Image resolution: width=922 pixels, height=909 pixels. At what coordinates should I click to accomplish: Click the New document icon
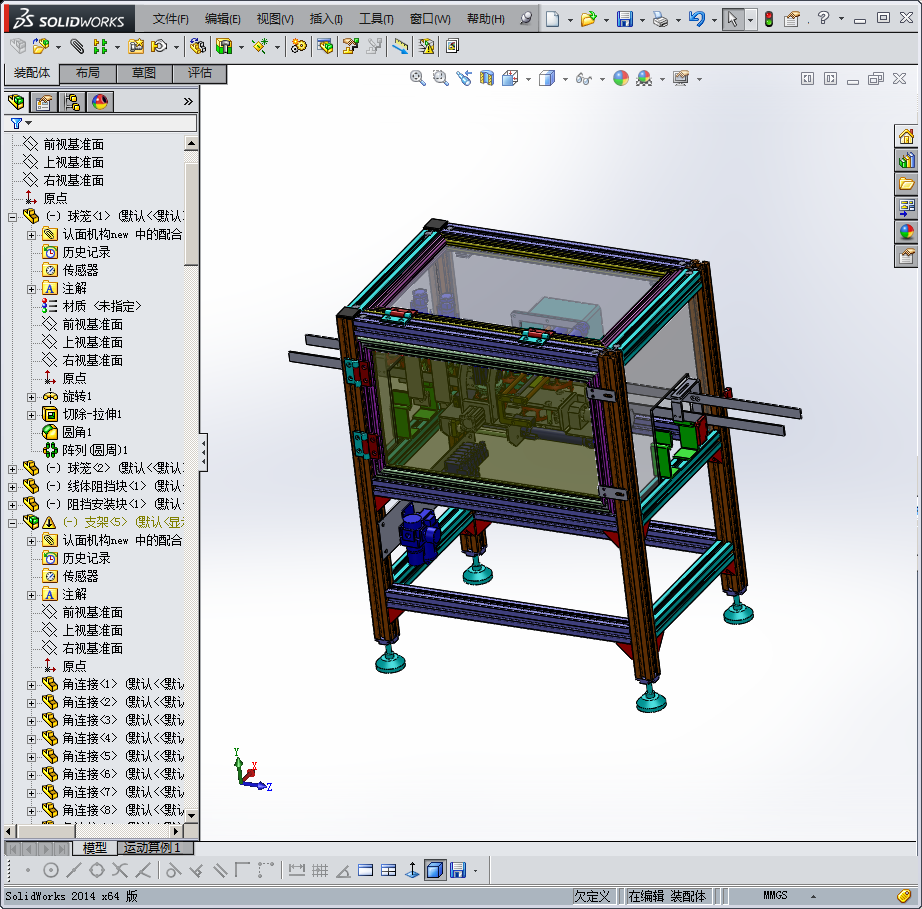tap(552, 19)
